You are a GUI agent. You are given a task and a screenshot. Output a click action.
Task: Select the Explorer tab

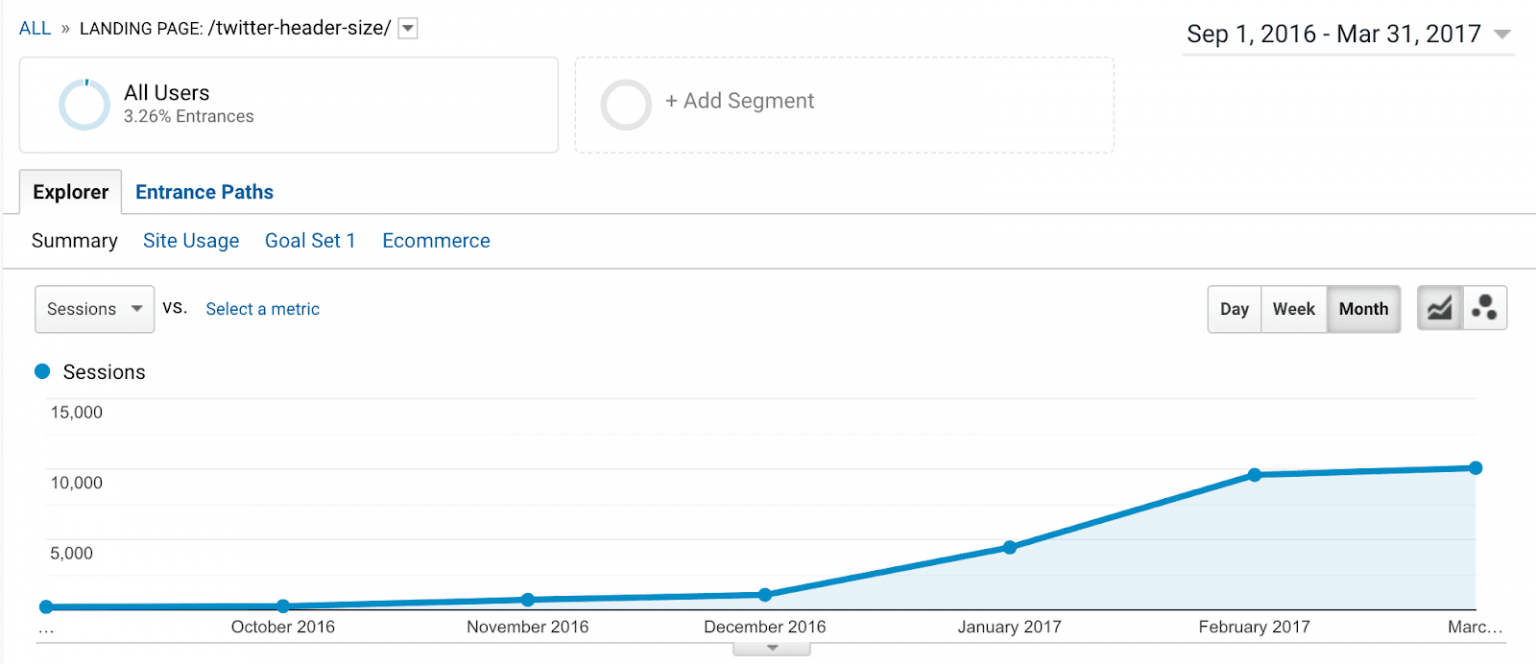(x=69, y=191)
